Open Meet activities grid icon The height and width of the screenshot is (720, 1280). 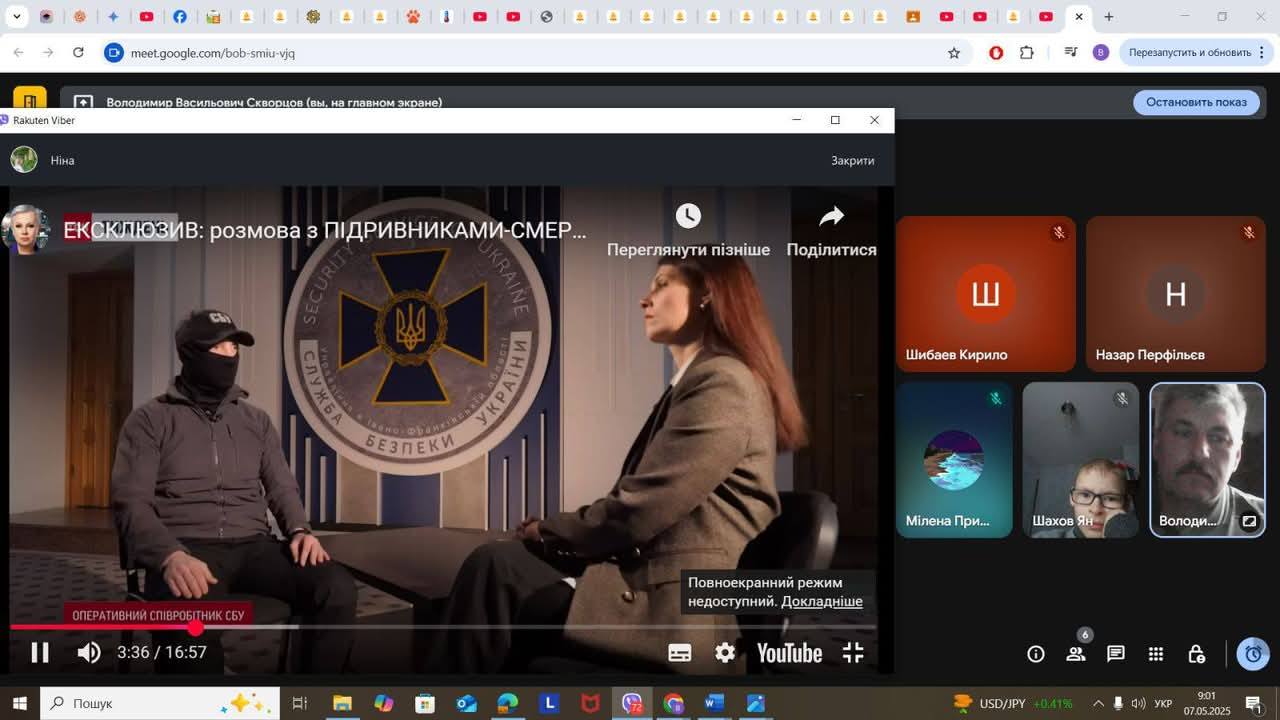1156,654
